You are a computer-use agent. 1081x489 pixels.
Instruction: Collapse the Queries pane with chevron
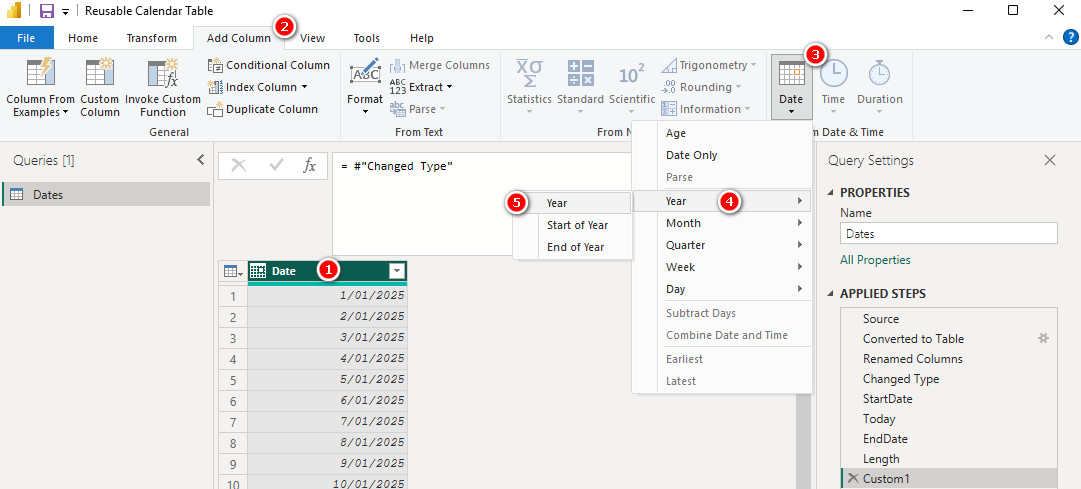pyautogui.click(x=200, y=160)
